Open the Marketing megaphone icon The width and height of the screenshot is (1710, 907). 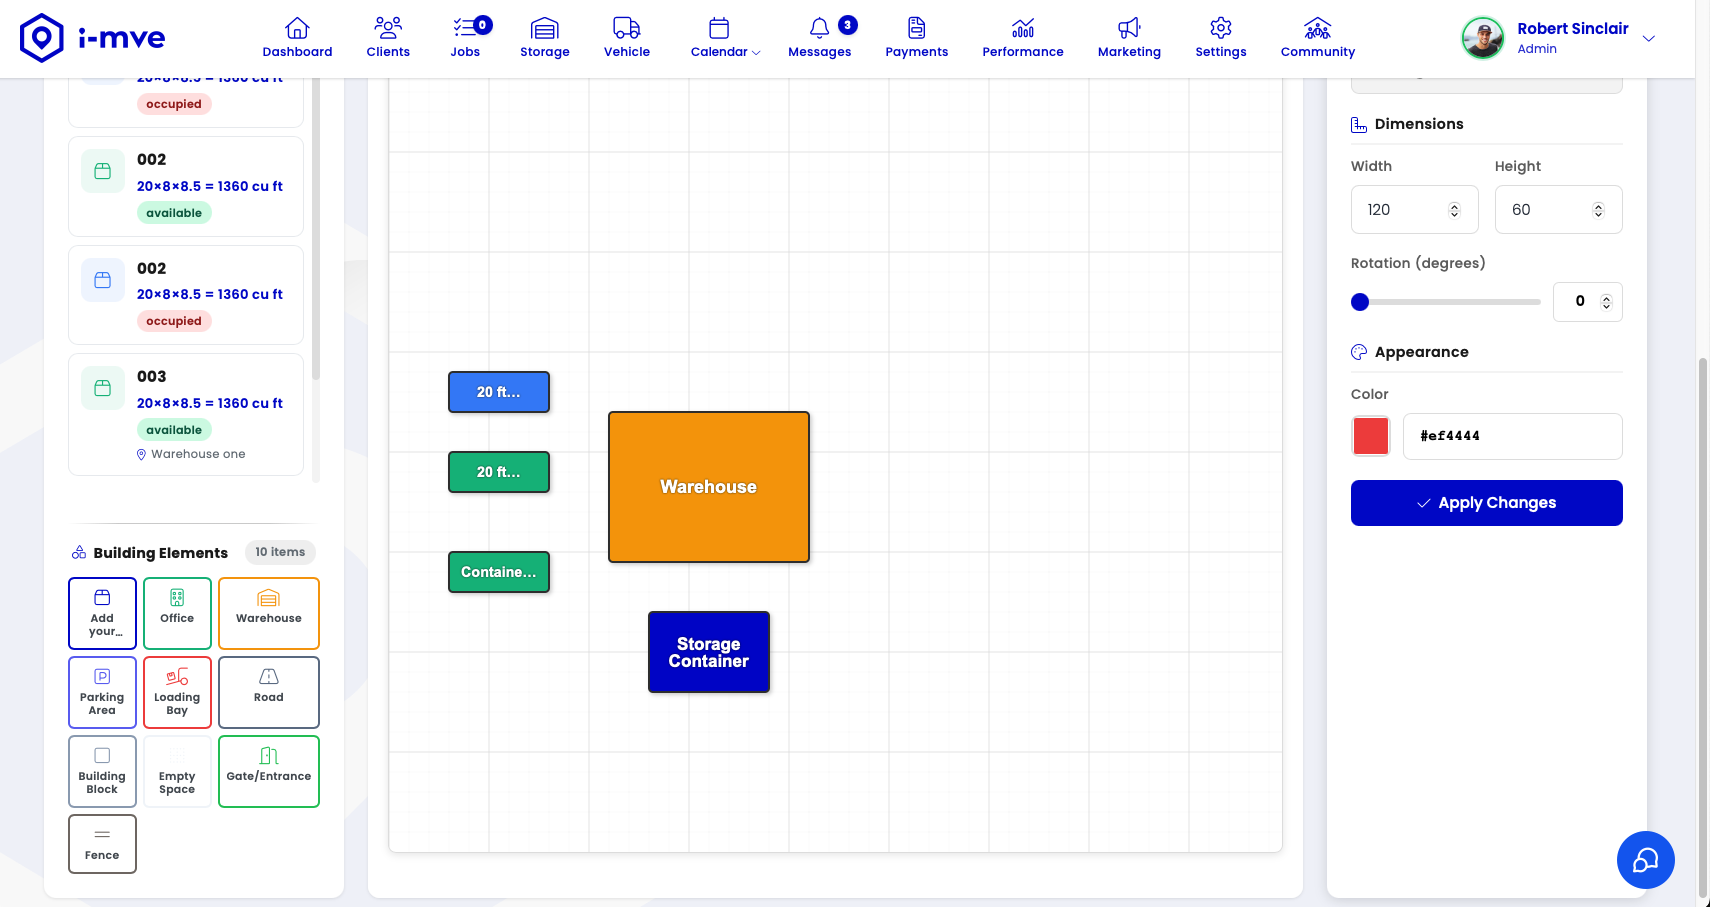point(1129,27)
